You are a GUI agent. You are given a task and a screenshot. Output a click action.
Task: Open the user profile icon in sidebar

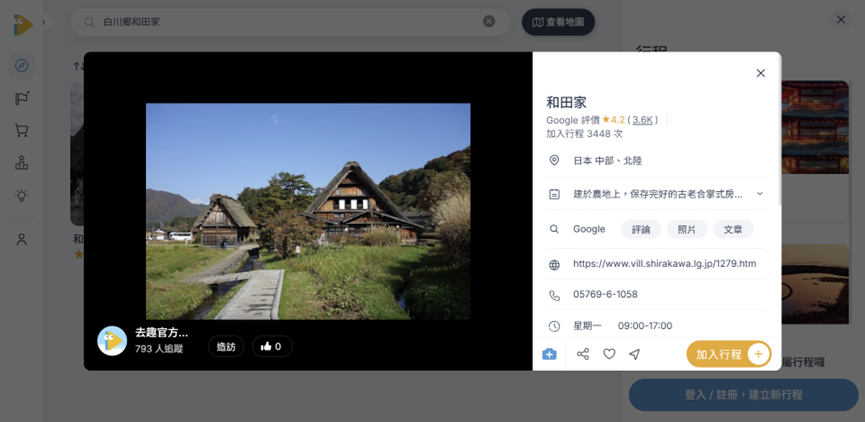(x=22, y=239)
